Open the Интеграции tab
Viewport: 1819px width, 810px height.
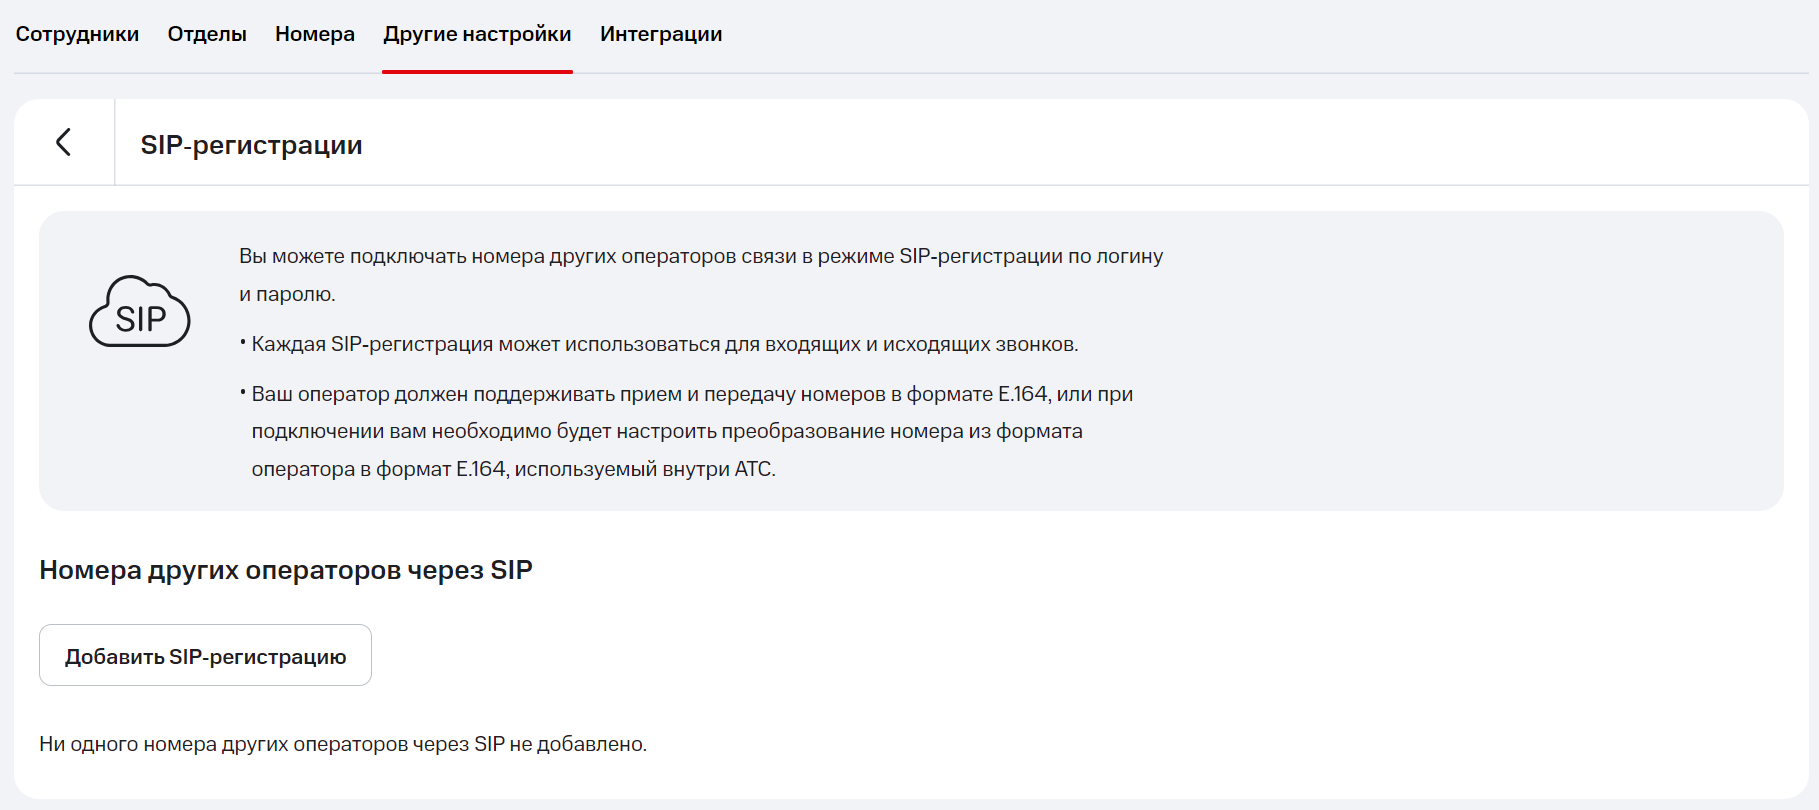[x=661, y=34]
